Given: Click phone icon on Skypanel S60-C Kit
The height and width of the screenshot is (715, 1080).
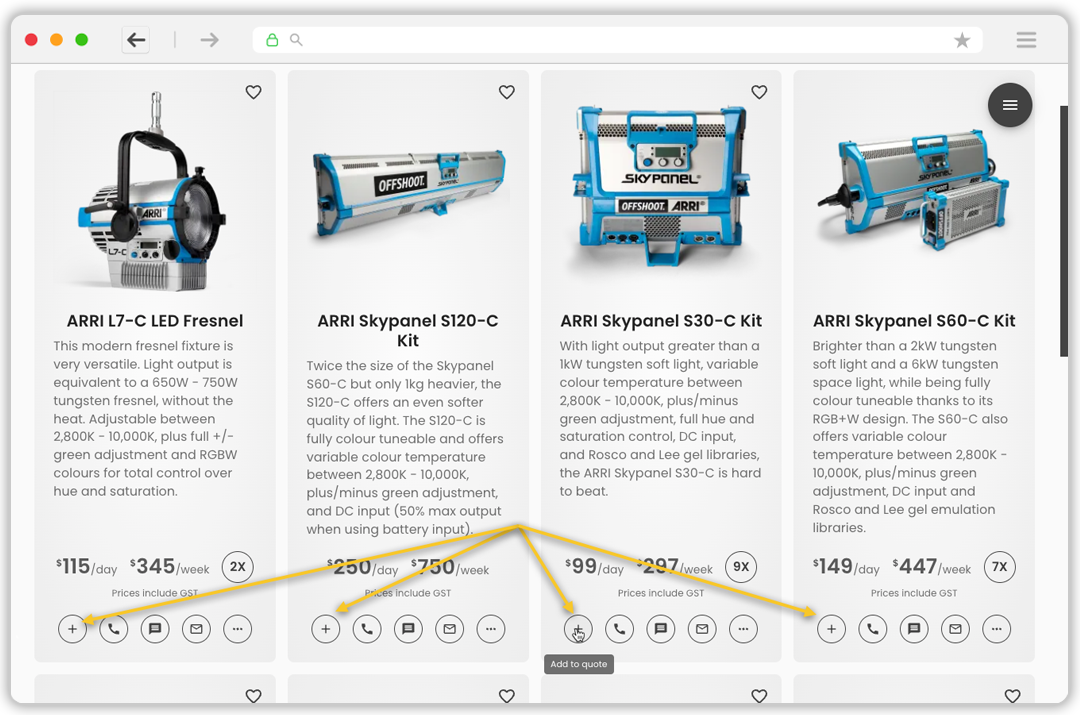Looking at the screenshot, I should (x=873, y=629).
